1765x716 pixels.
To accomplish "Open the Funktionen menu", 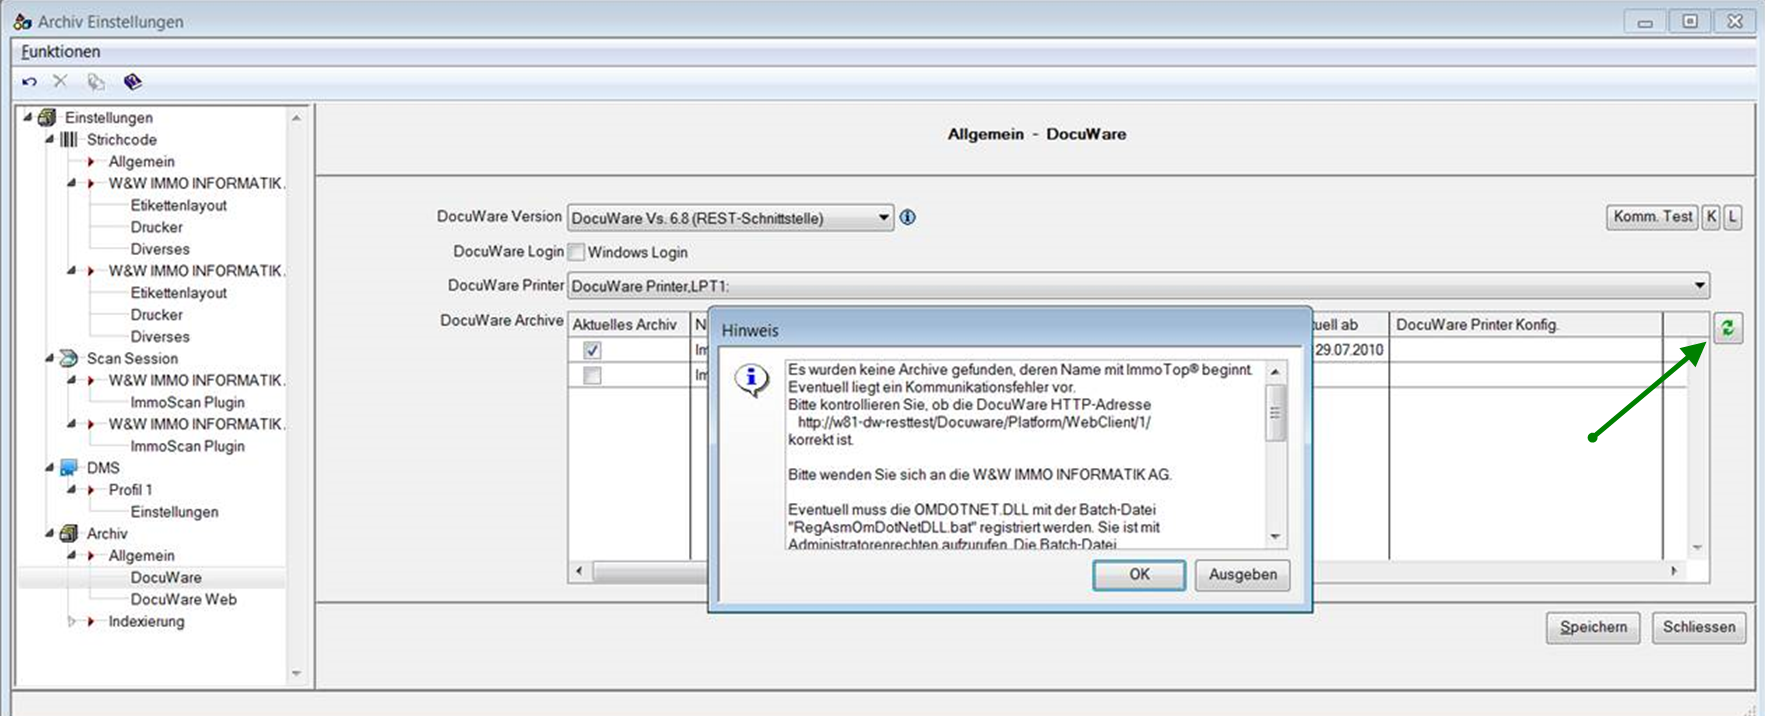I will (x=61, y=52).
